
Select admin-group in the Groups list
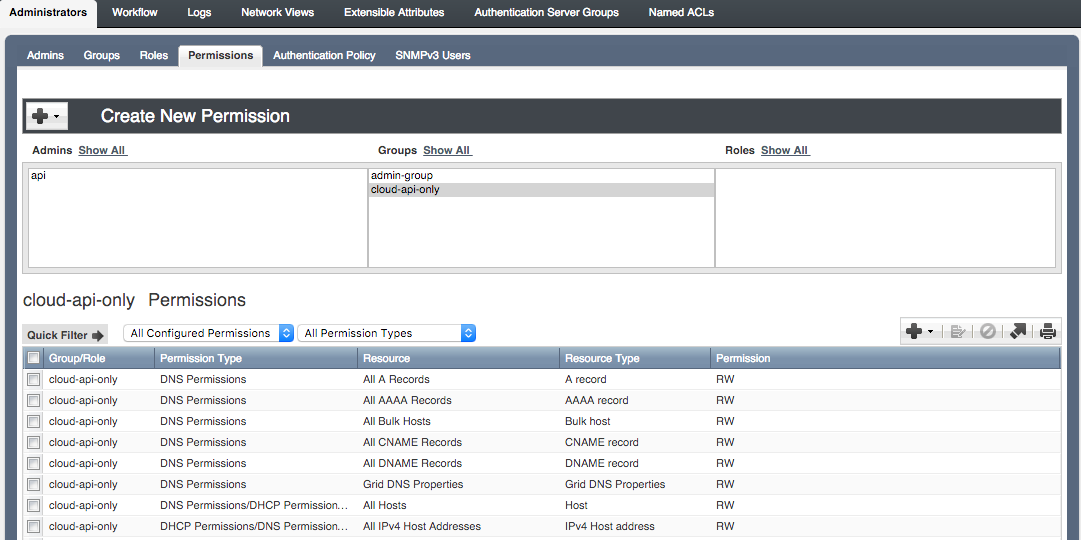point(541,176)
